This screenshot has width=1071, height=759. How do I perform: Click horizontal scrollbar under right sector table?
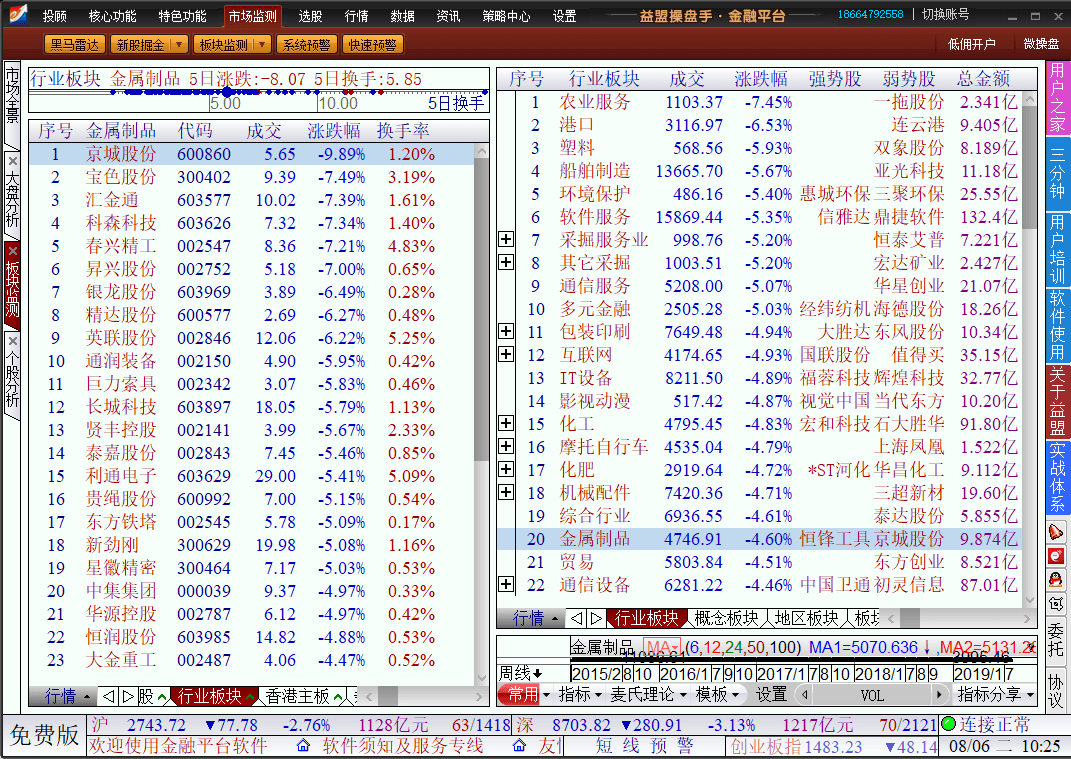point(960,618)
